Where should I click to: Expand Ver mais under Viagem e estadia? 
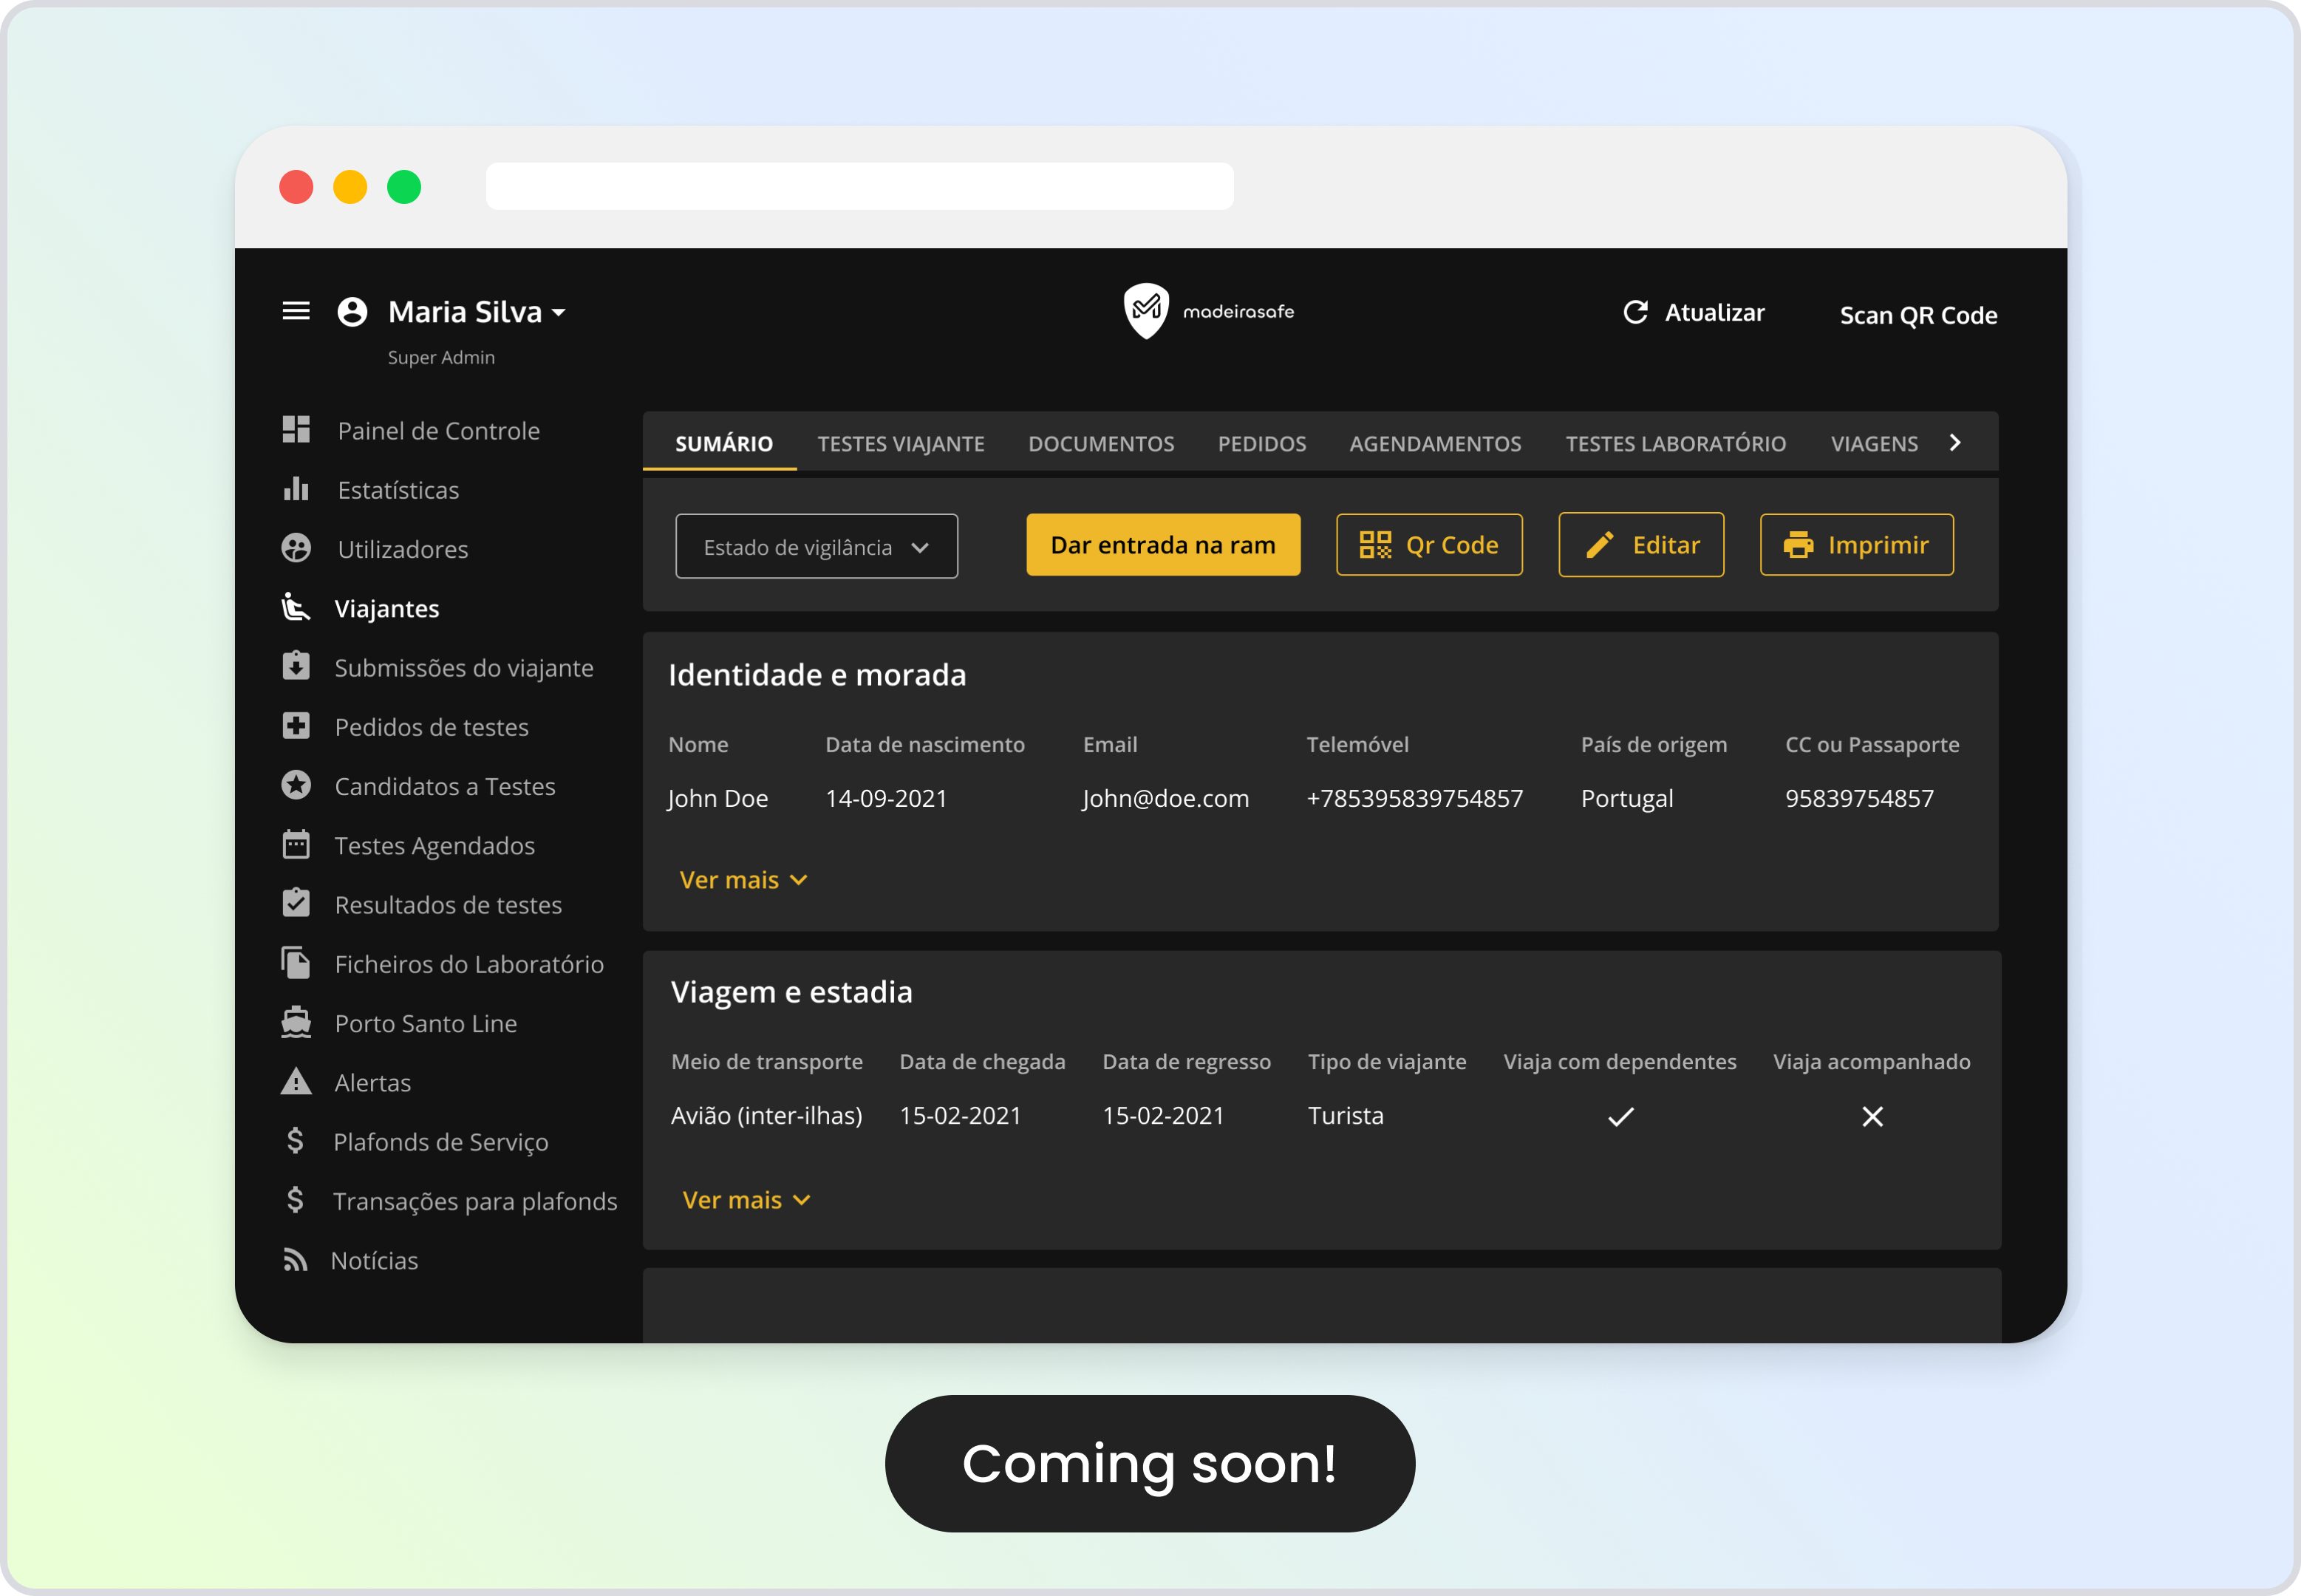(746, 1200)
